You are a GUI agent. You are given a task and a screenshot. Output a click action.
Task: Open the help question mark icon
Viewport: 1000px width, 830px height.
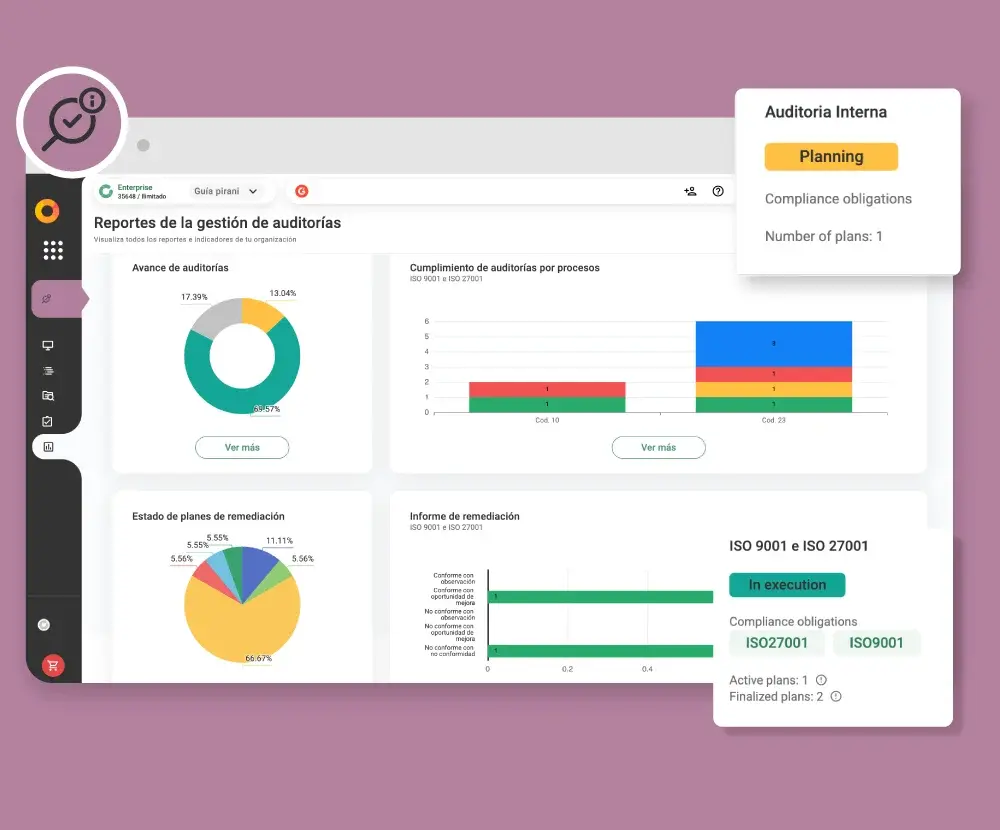(718, 191)
